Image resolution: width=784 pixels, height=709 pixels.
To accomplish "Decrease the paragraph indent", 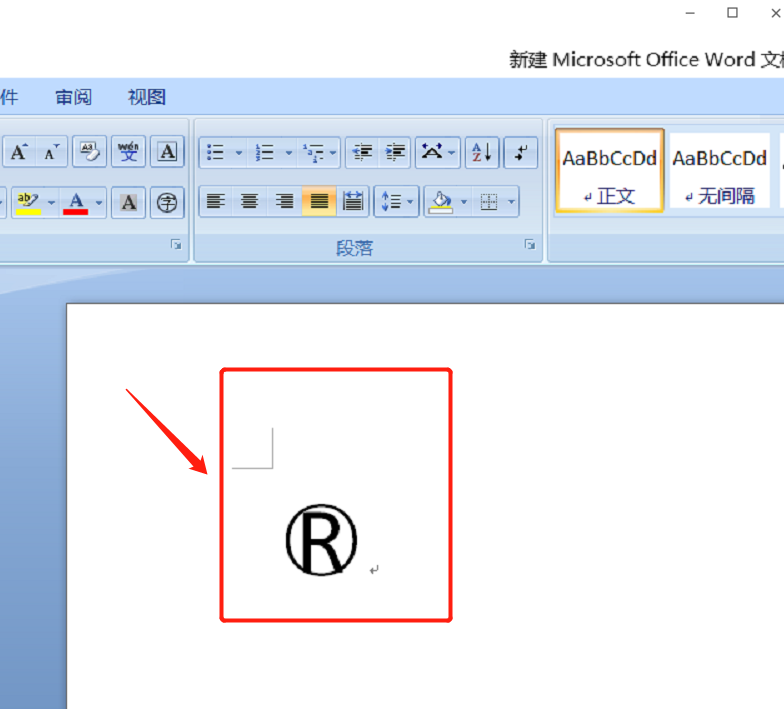I will (x=363, y=153).
